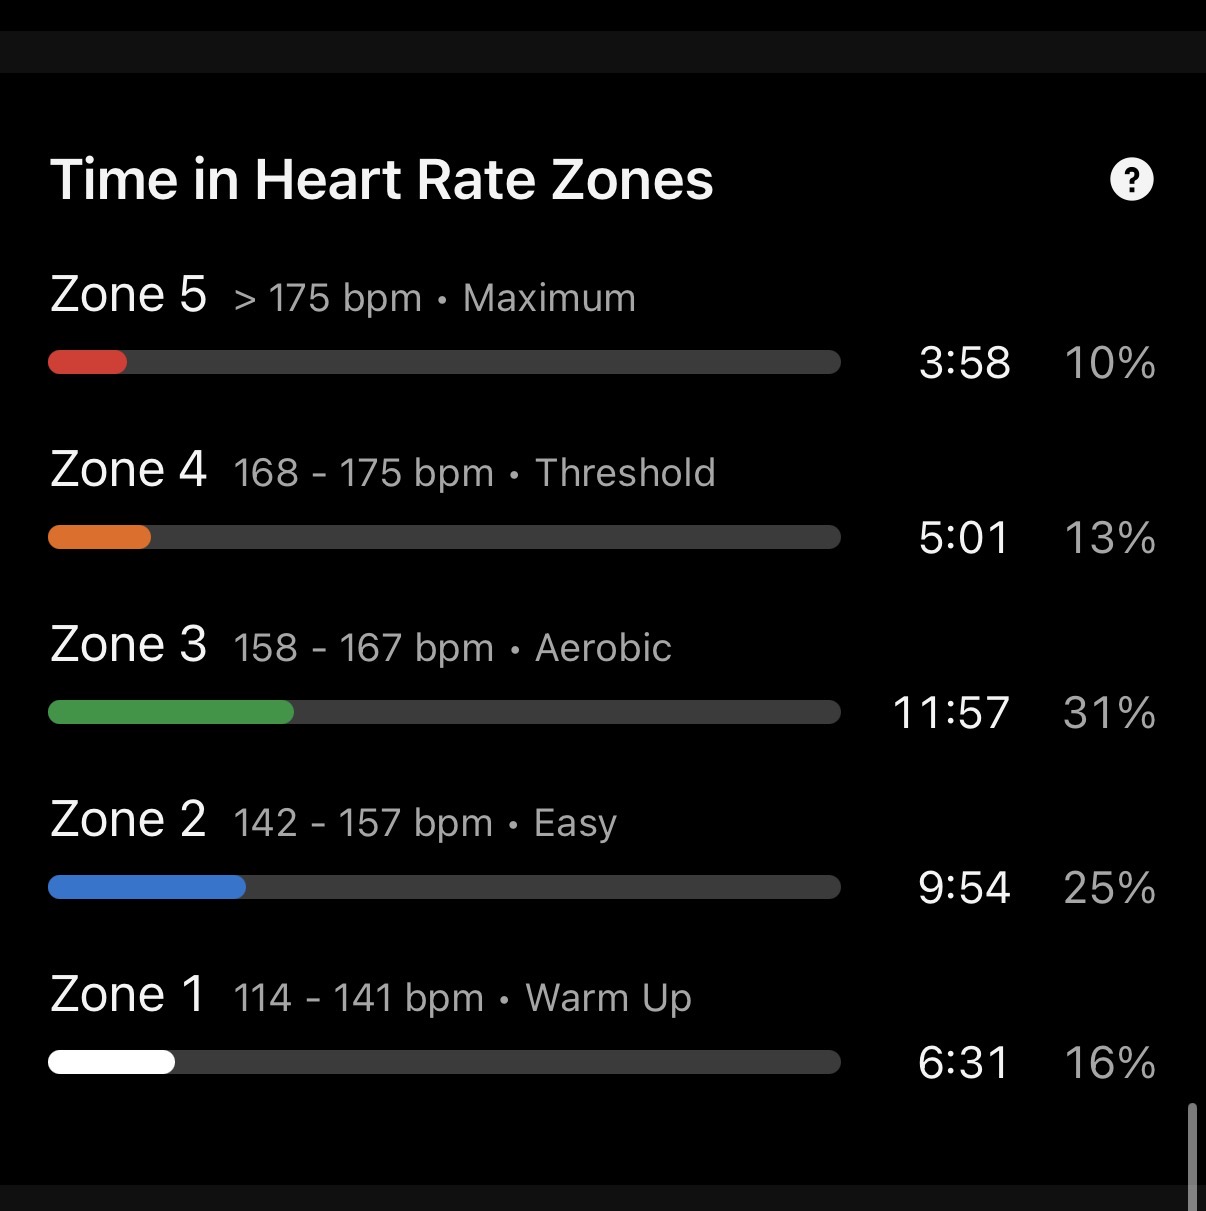This screenshot has height=1211, width=1206.
Task: Click the 3:58 time for Zone 5
Action: [964, 363]
